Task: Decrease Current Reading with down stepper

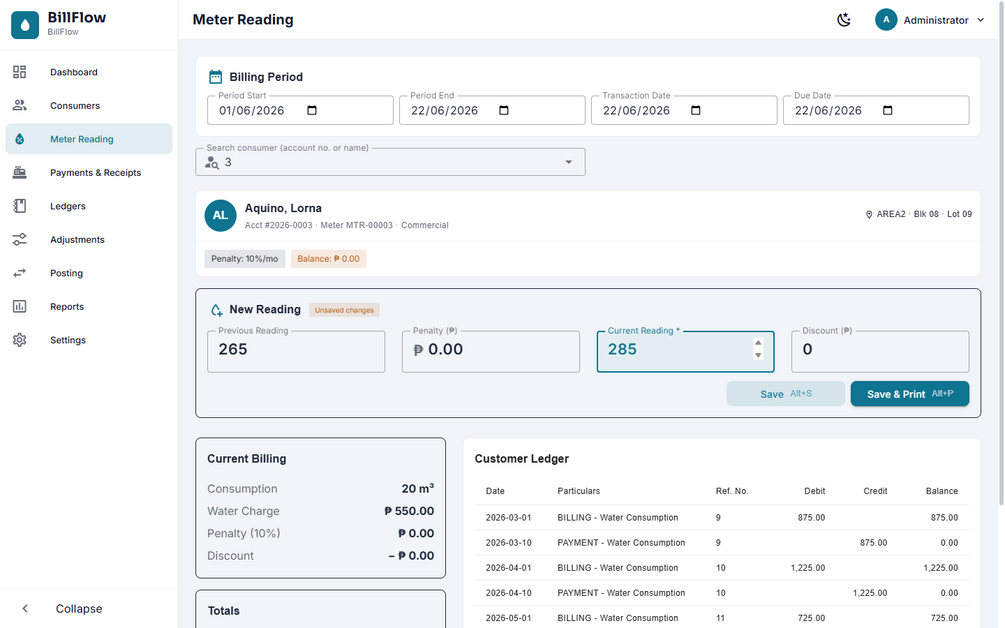Action: (x=758, y=355)
